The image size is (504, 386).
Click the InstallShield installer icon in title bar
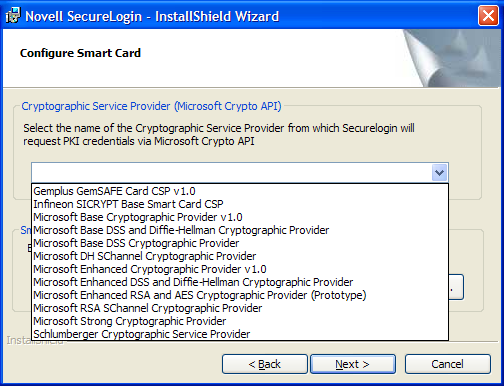click(13, 16)
